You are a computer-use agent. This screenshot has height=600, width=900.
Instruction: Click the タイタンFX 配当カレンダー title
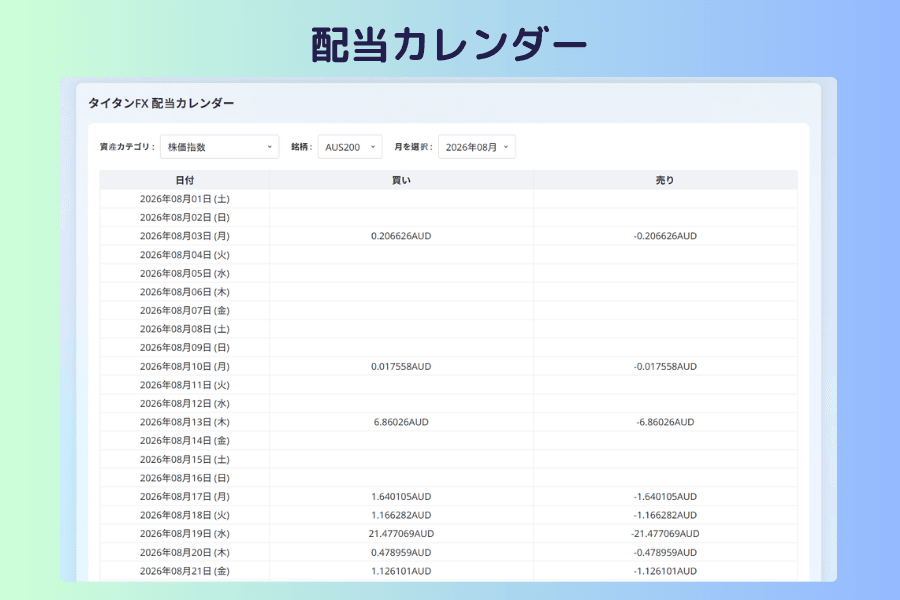click(161, 103)
